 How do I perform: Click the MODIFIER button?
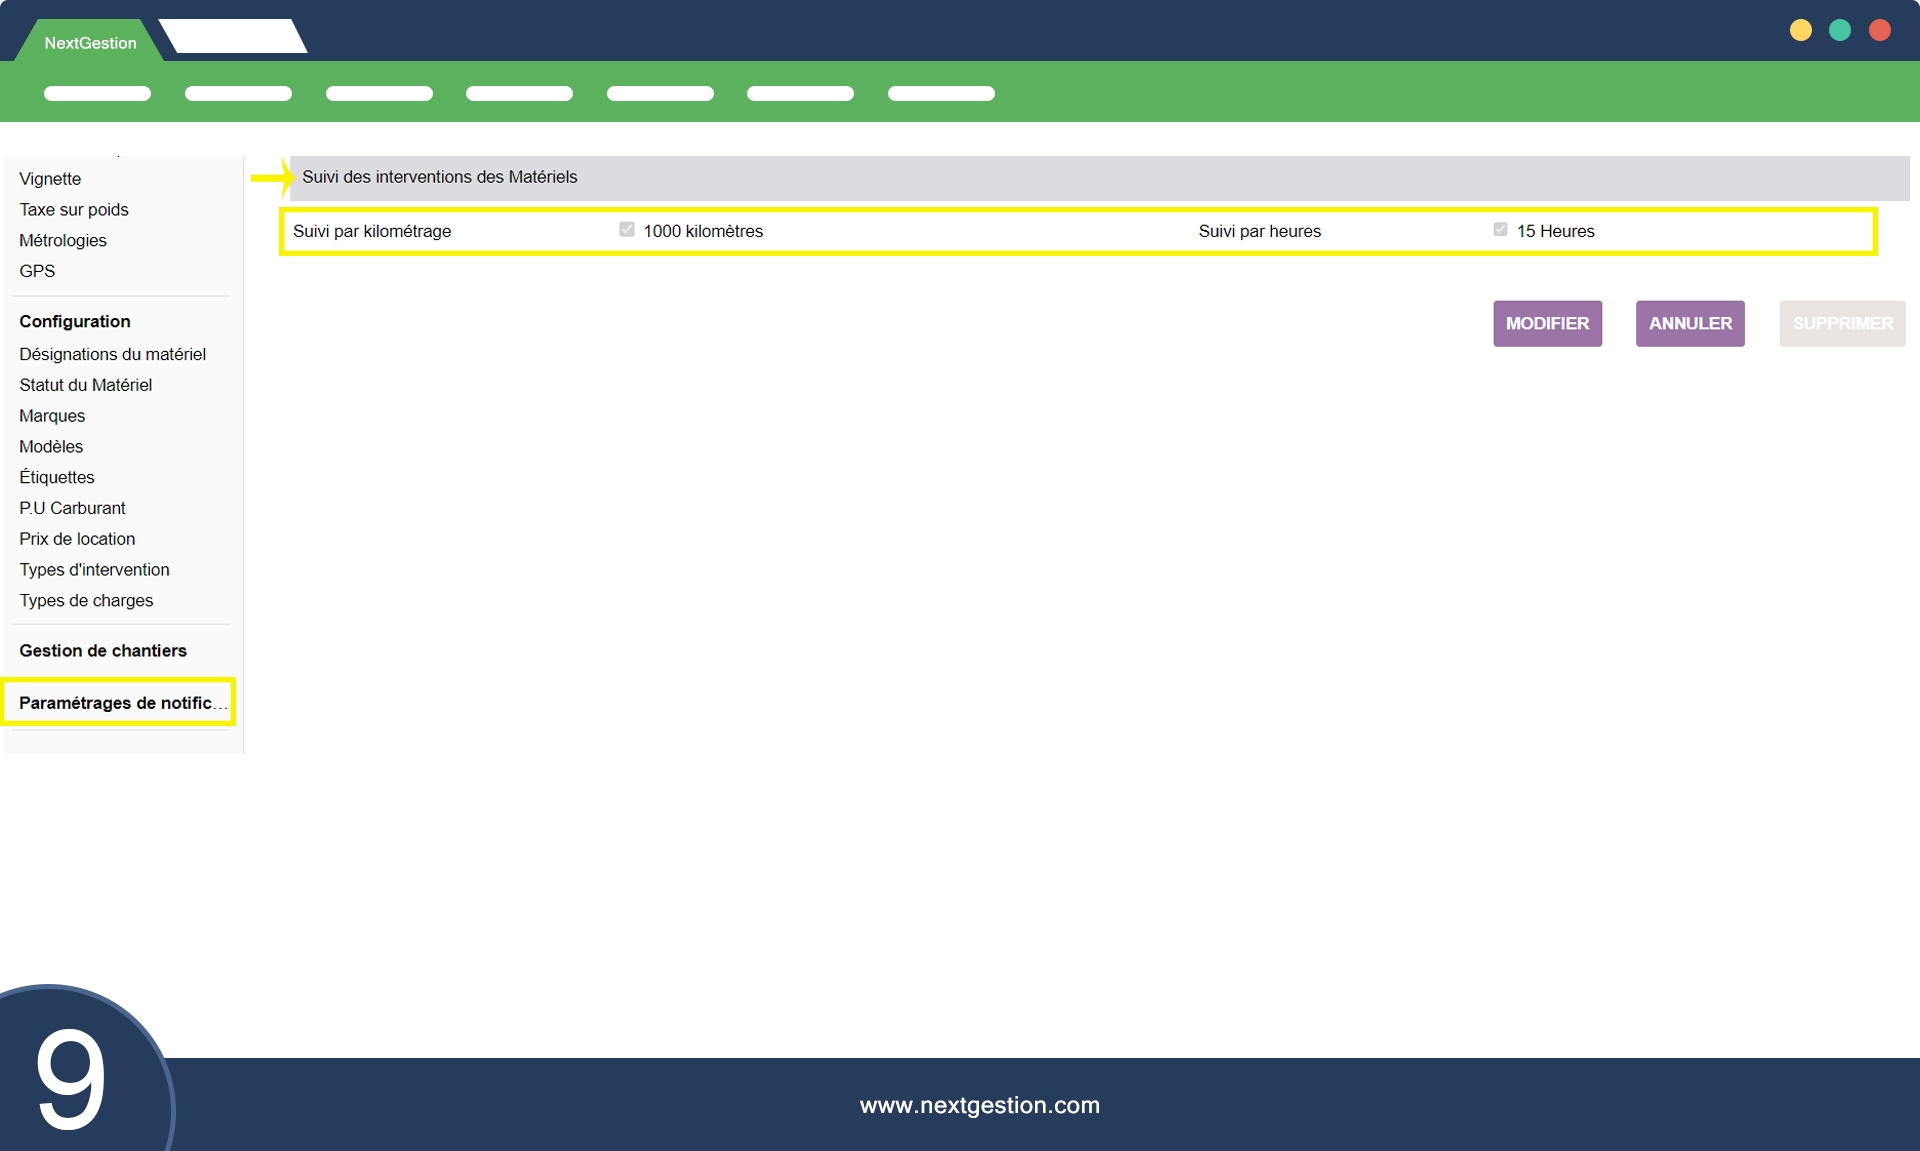pos(1547,323)
